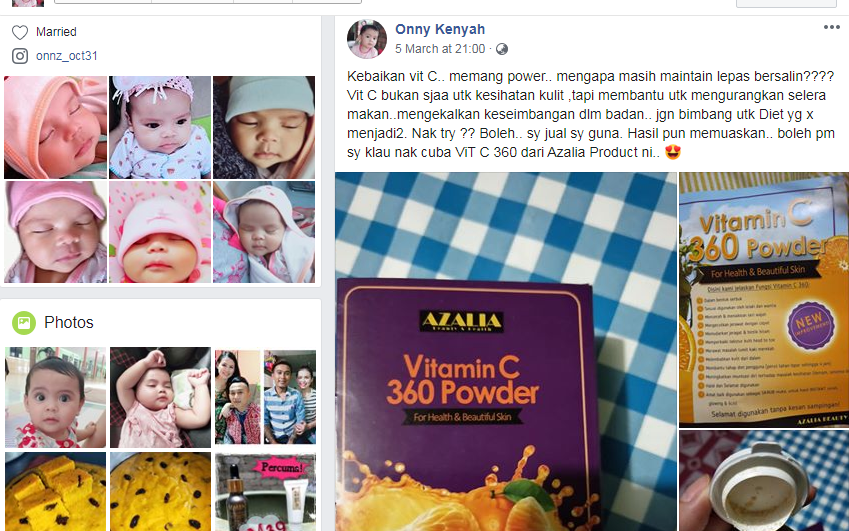Click the Instagram icon beside onnz_oct31
This screenshot has width=849, height=531.
pyautogui.click(x=20, y=56)
